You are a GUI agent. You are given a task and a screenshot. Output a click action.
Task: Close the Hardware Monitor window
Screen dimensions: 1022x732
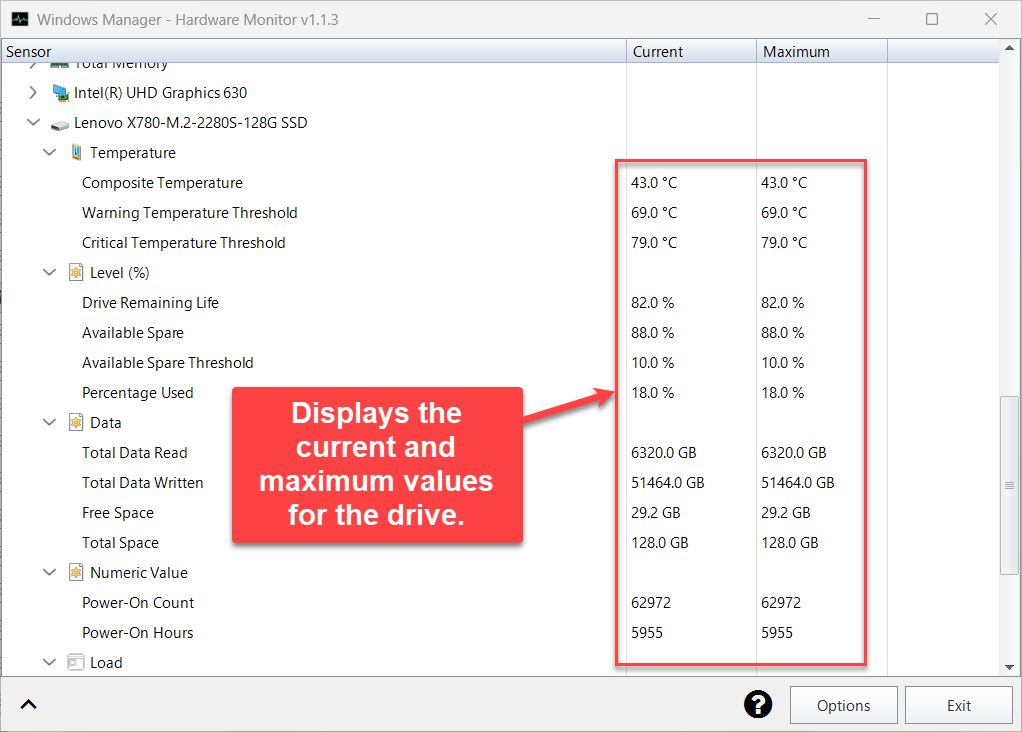point(991,19)
